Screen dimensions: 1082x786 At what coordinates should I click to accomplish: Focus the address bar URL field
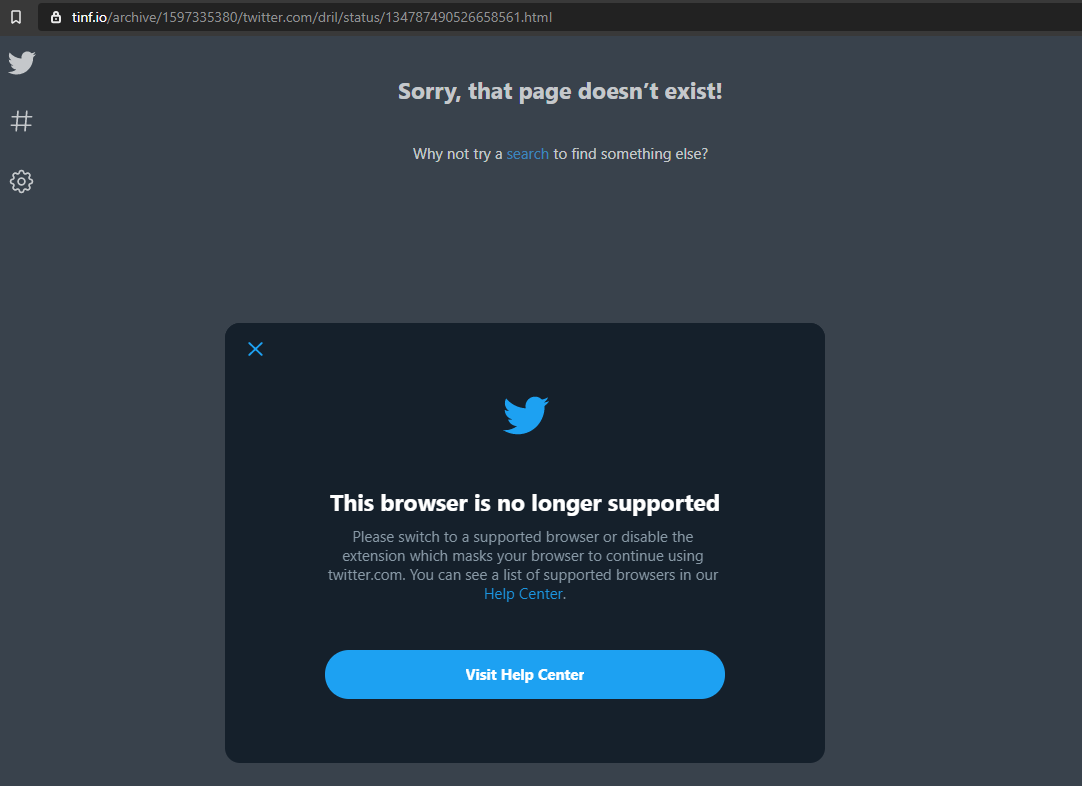coord(559,17)
